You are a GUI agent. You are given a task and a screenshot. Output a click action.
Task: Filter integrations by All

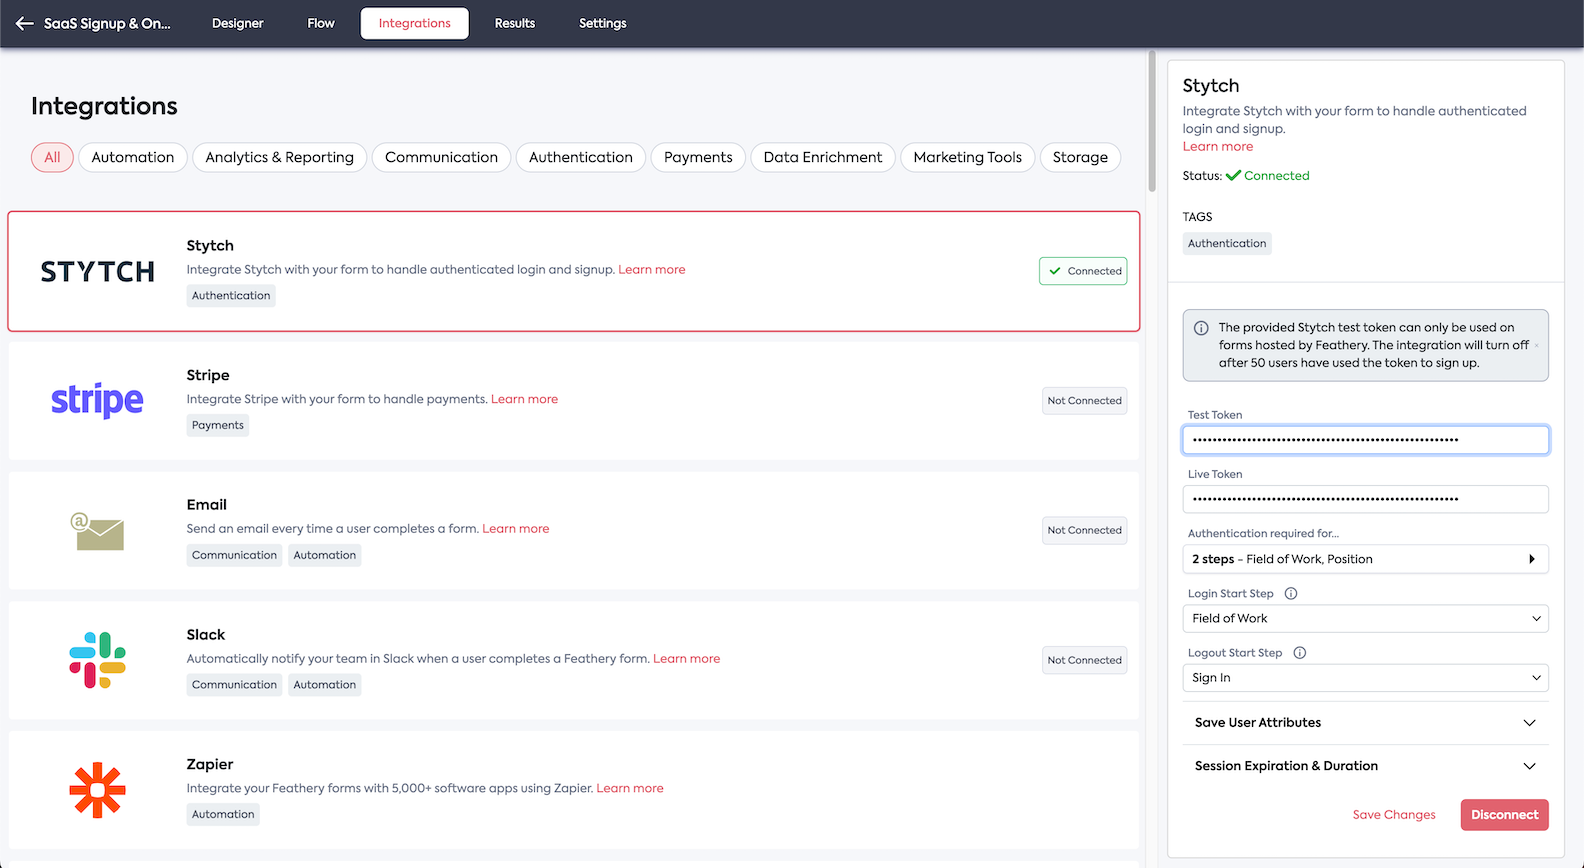[52, 157]
